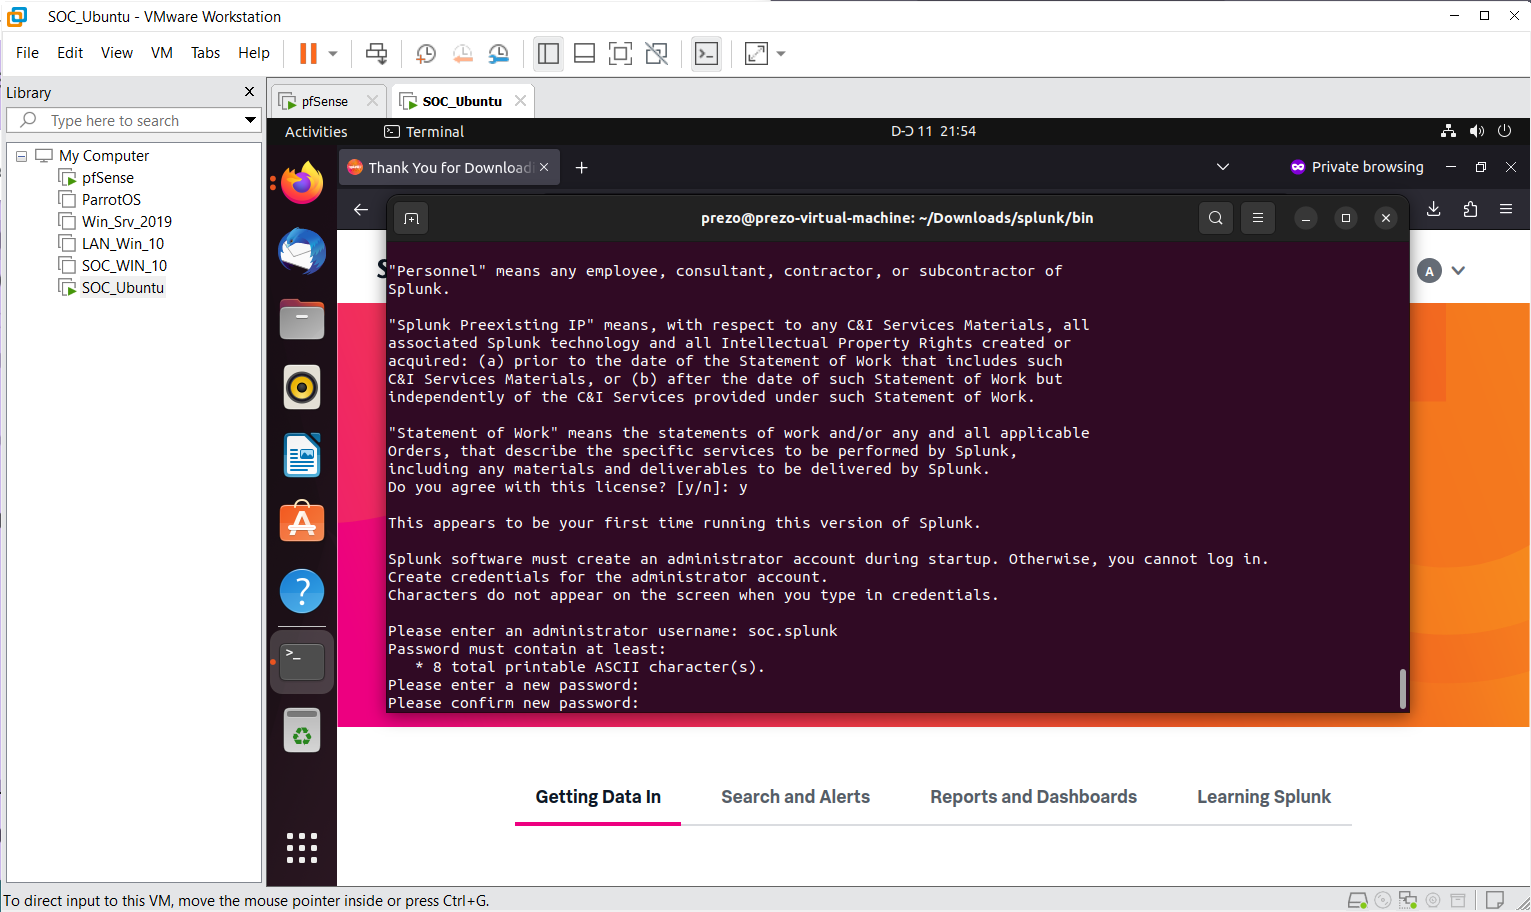Select LAN_Win_10 in the library
The height and width of the screenshot is (912, 1531).
[122, 244]
